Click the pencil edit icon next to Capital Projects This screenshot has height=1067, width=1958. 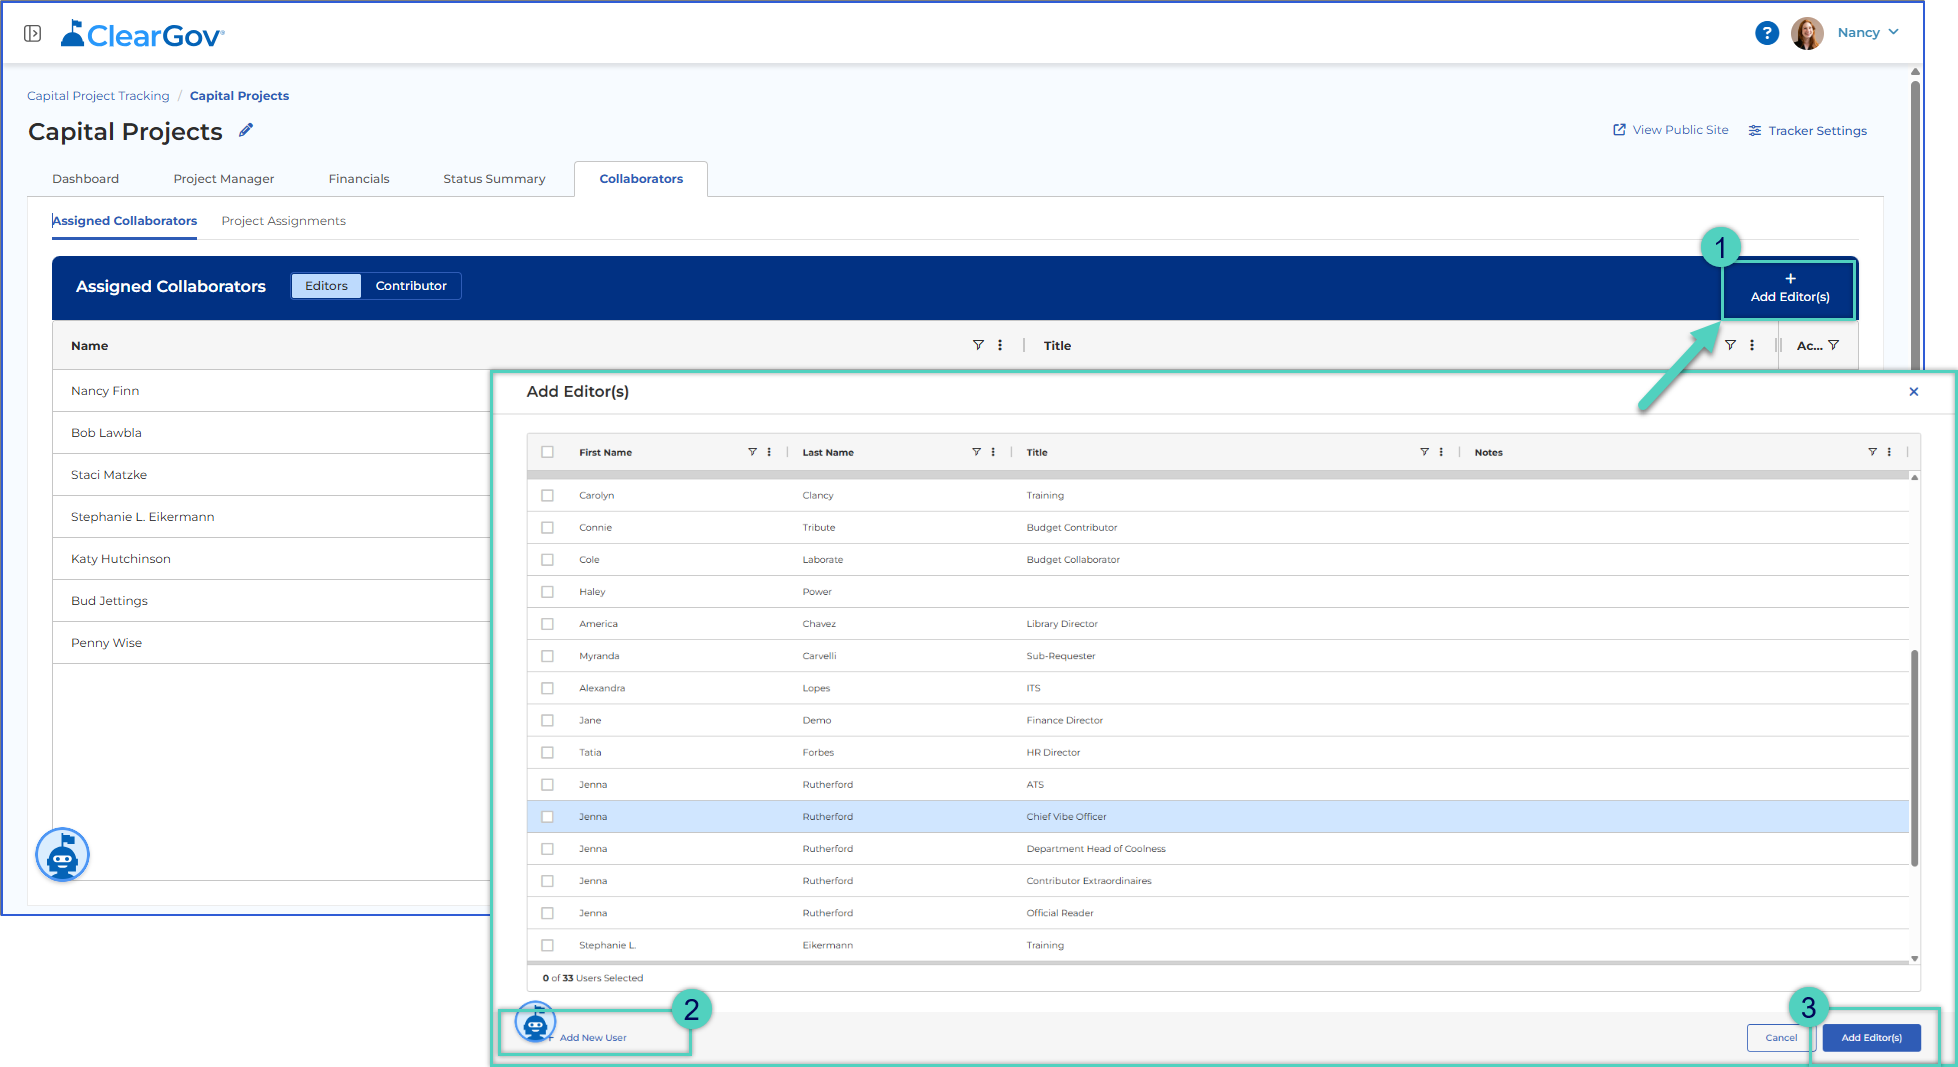pos(246,130)
